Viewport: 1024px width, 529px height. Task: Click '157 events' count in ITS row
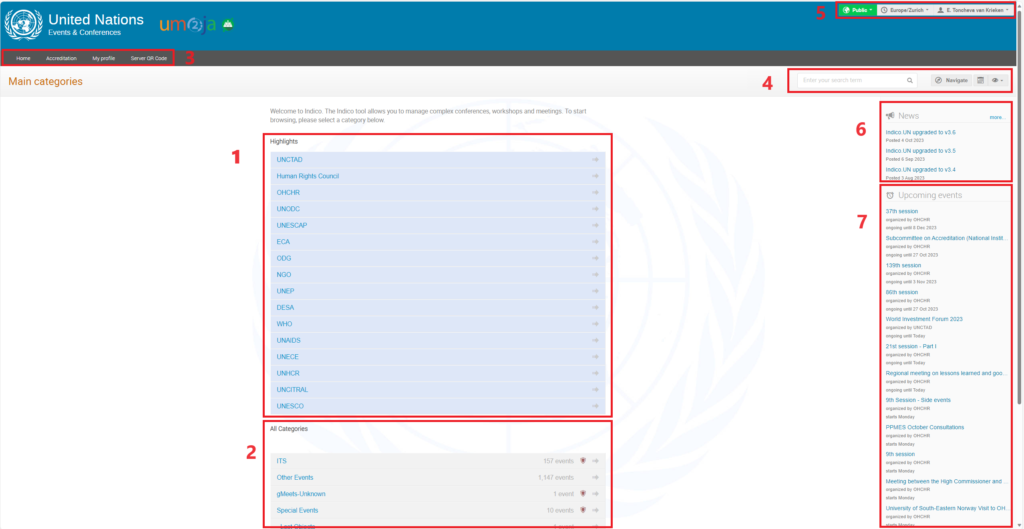[x=558, y=461]
